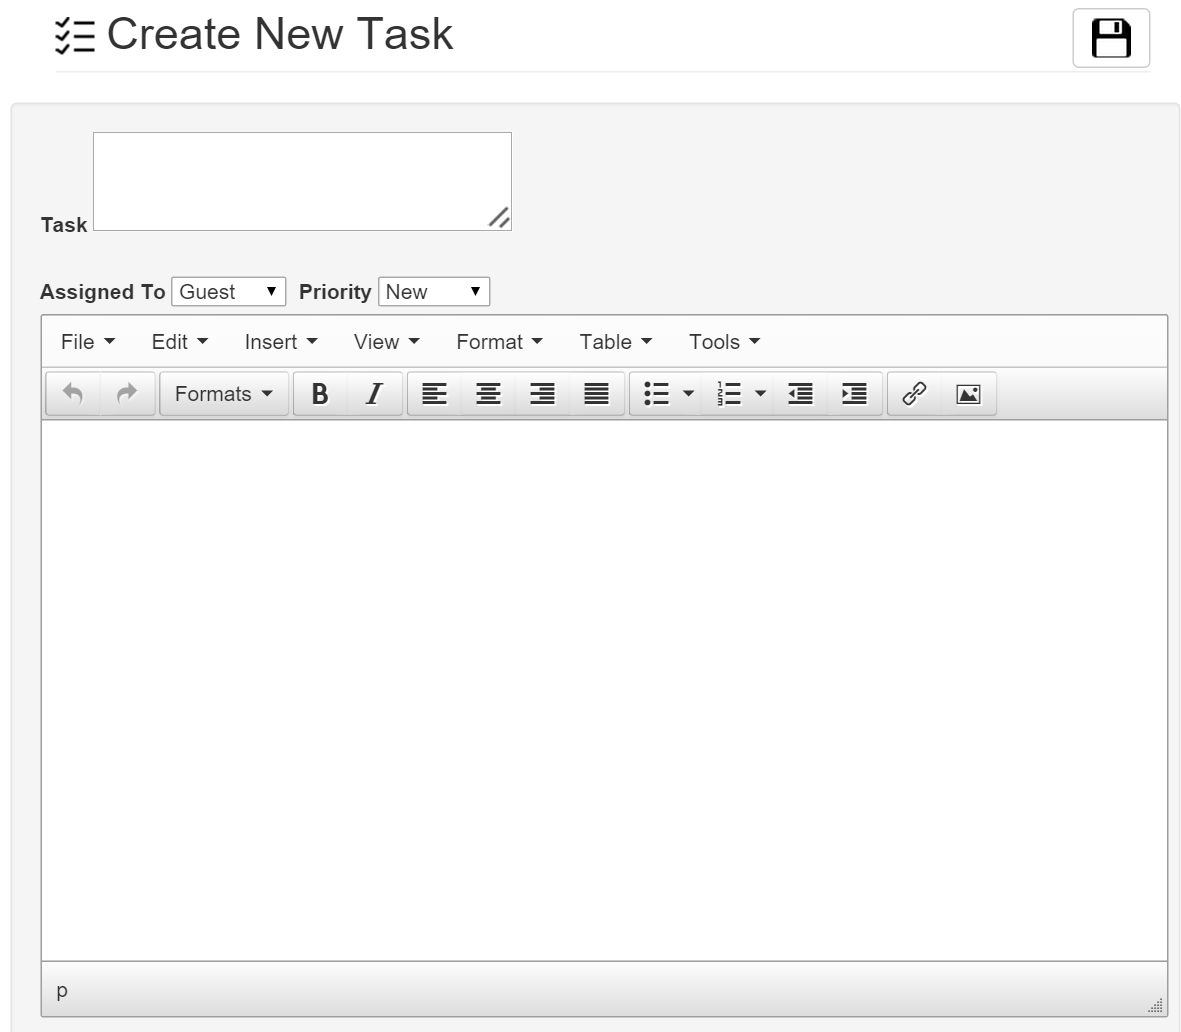Open the Format menu
Screen dimensions: 1181x1032
pos(499,342)
